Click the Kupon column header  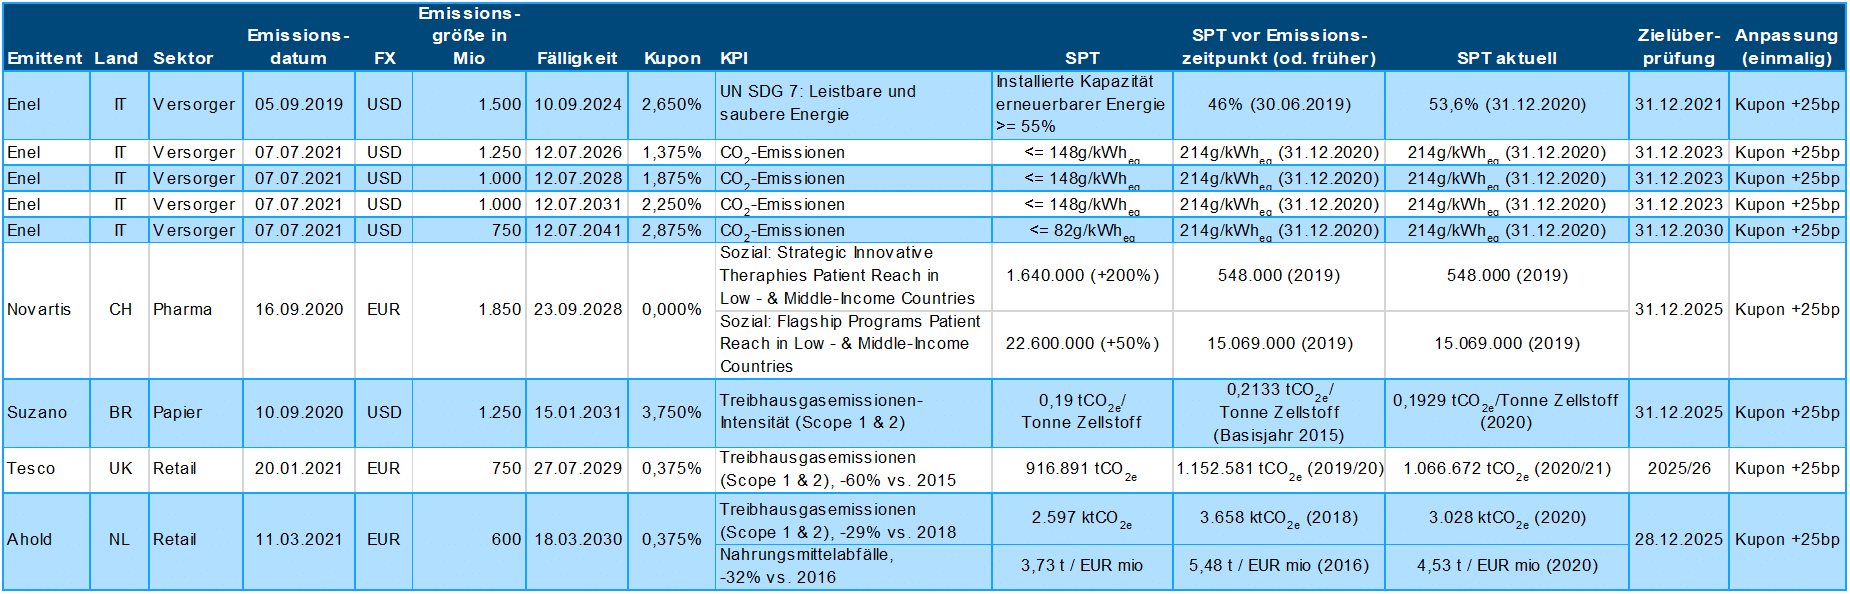(672, 58)
